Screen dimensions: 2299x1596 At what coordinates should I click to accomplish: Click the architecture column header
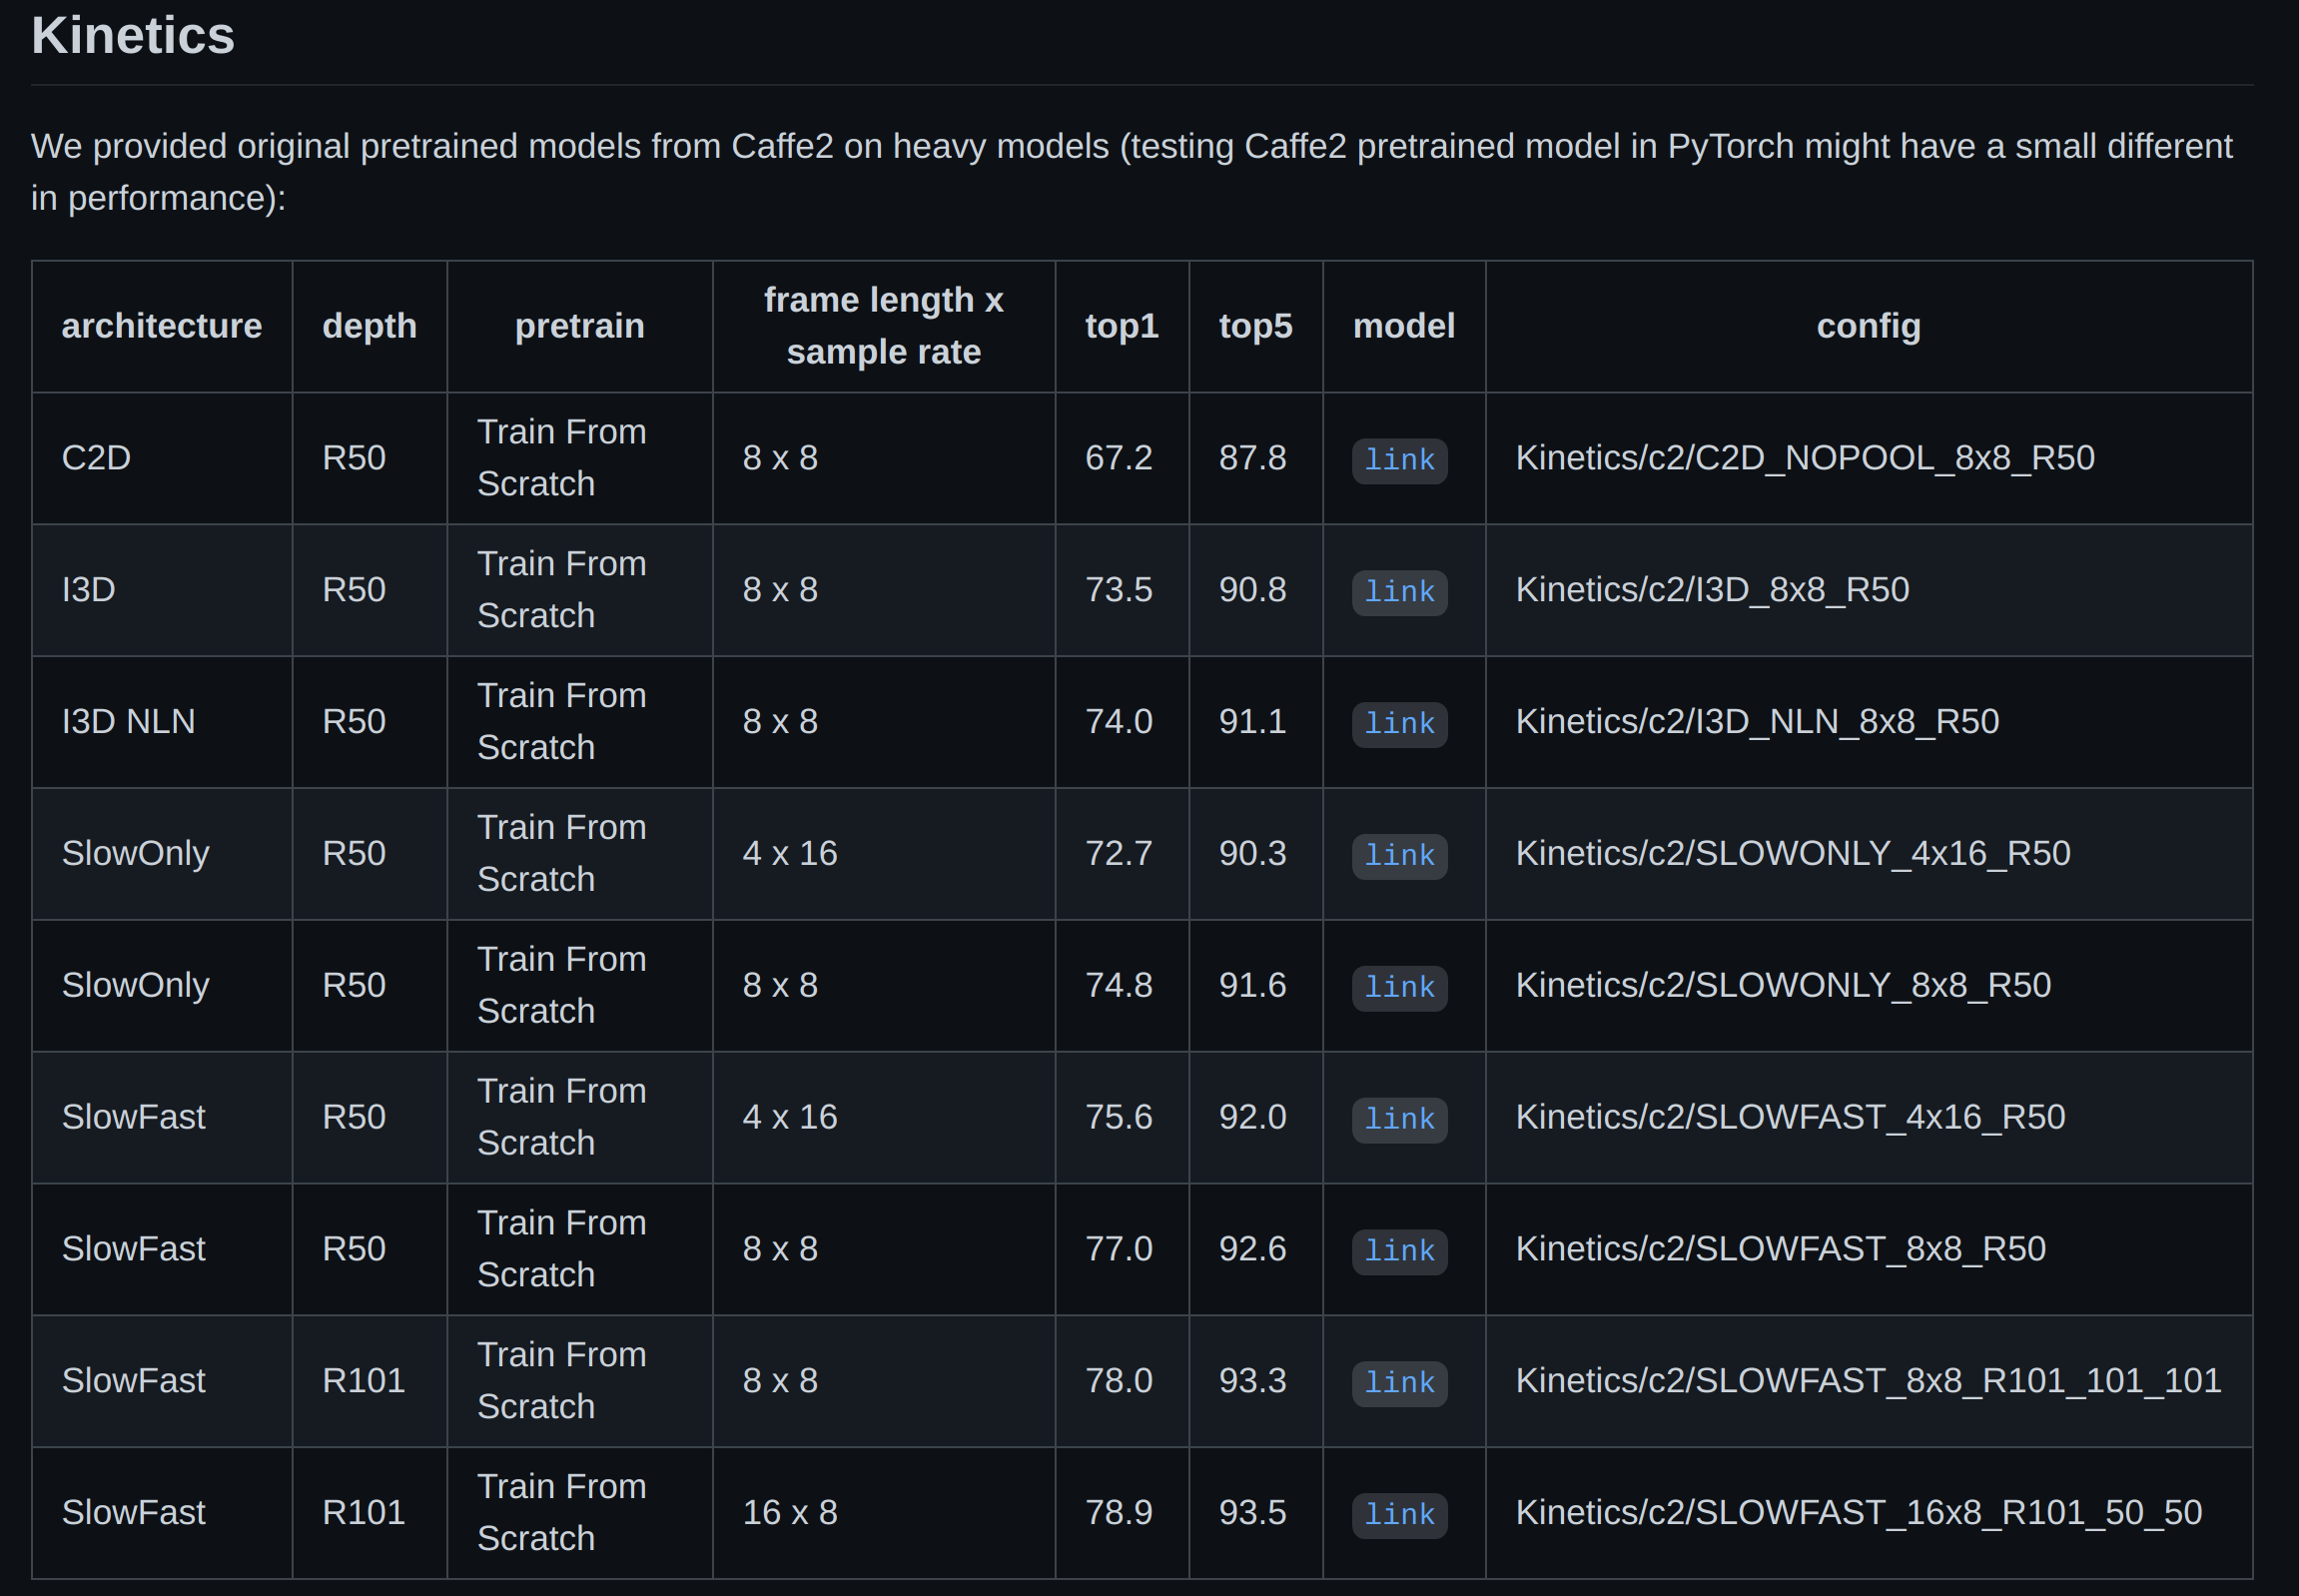(x=162, y=326)
